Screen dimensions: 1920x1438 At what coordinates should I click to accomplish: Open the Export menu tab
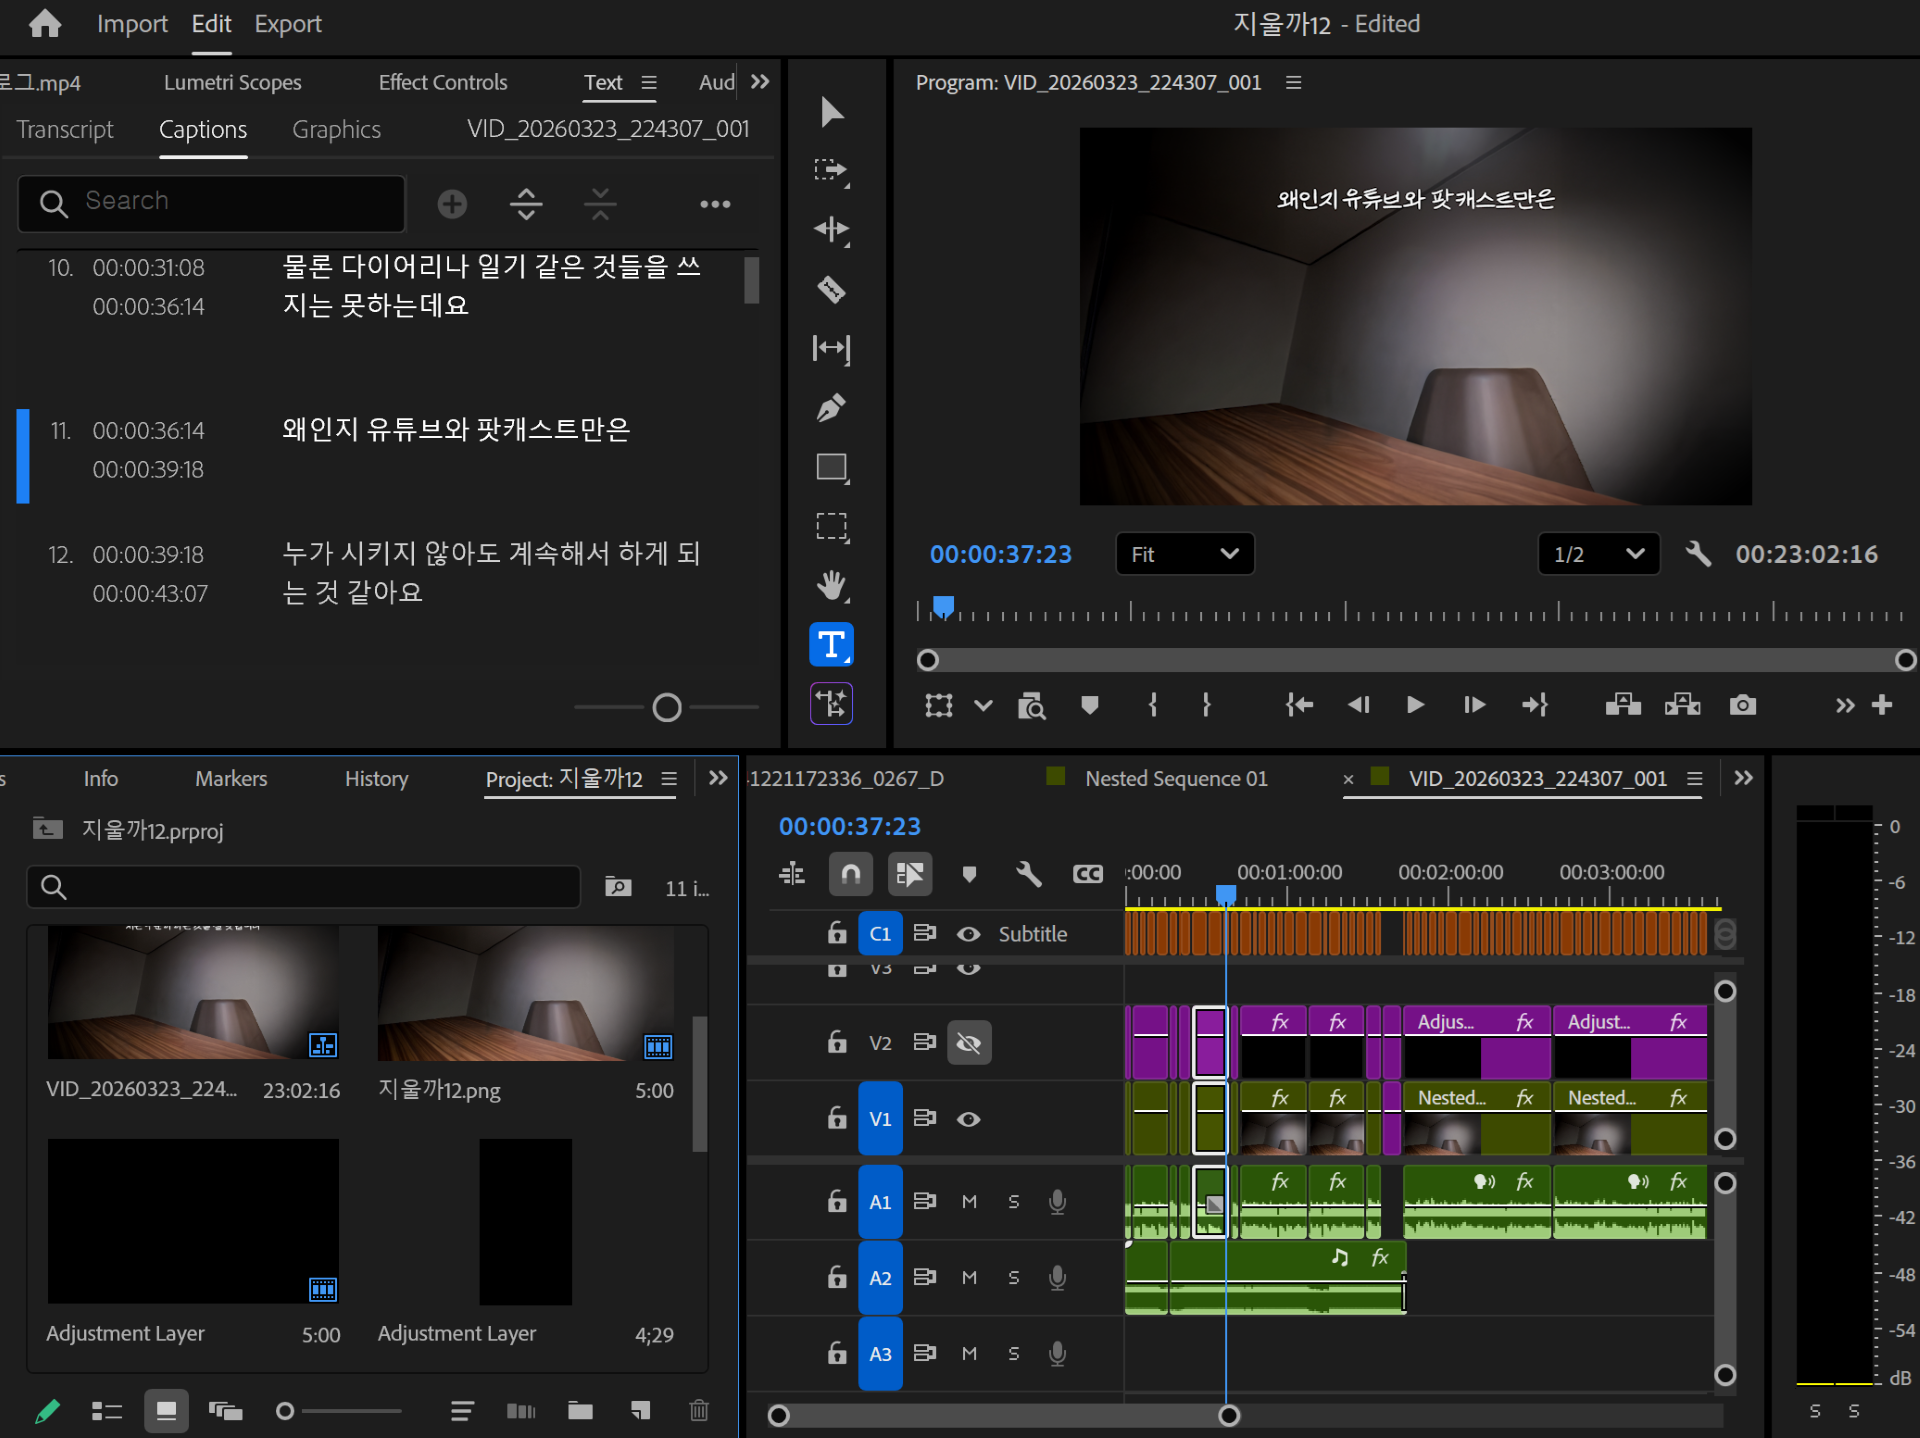point(287,24)
